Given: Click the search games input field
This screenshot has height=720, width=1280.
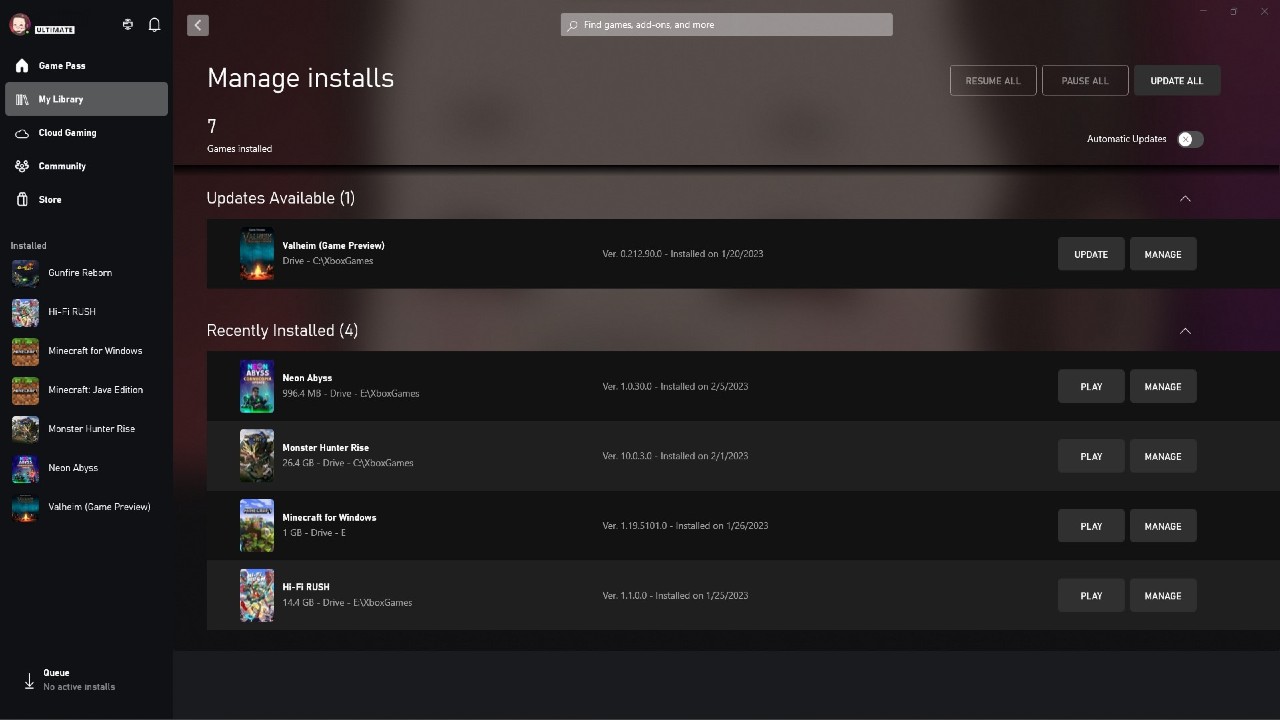Looking at the screenshot, I should (x=727, y=25).
